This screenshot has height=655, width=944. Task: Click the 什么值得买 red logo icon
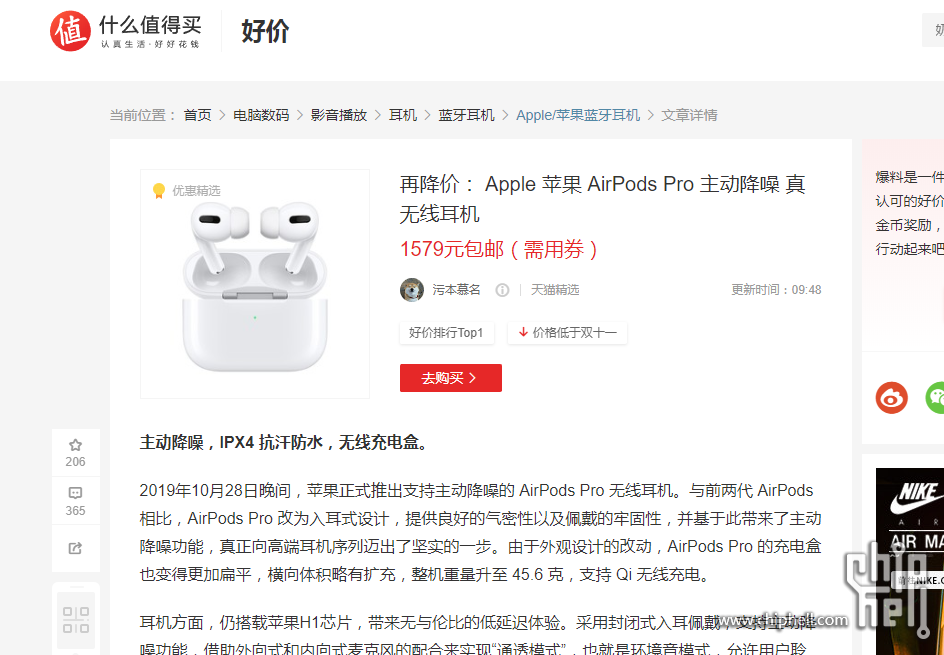pos(70,31)
